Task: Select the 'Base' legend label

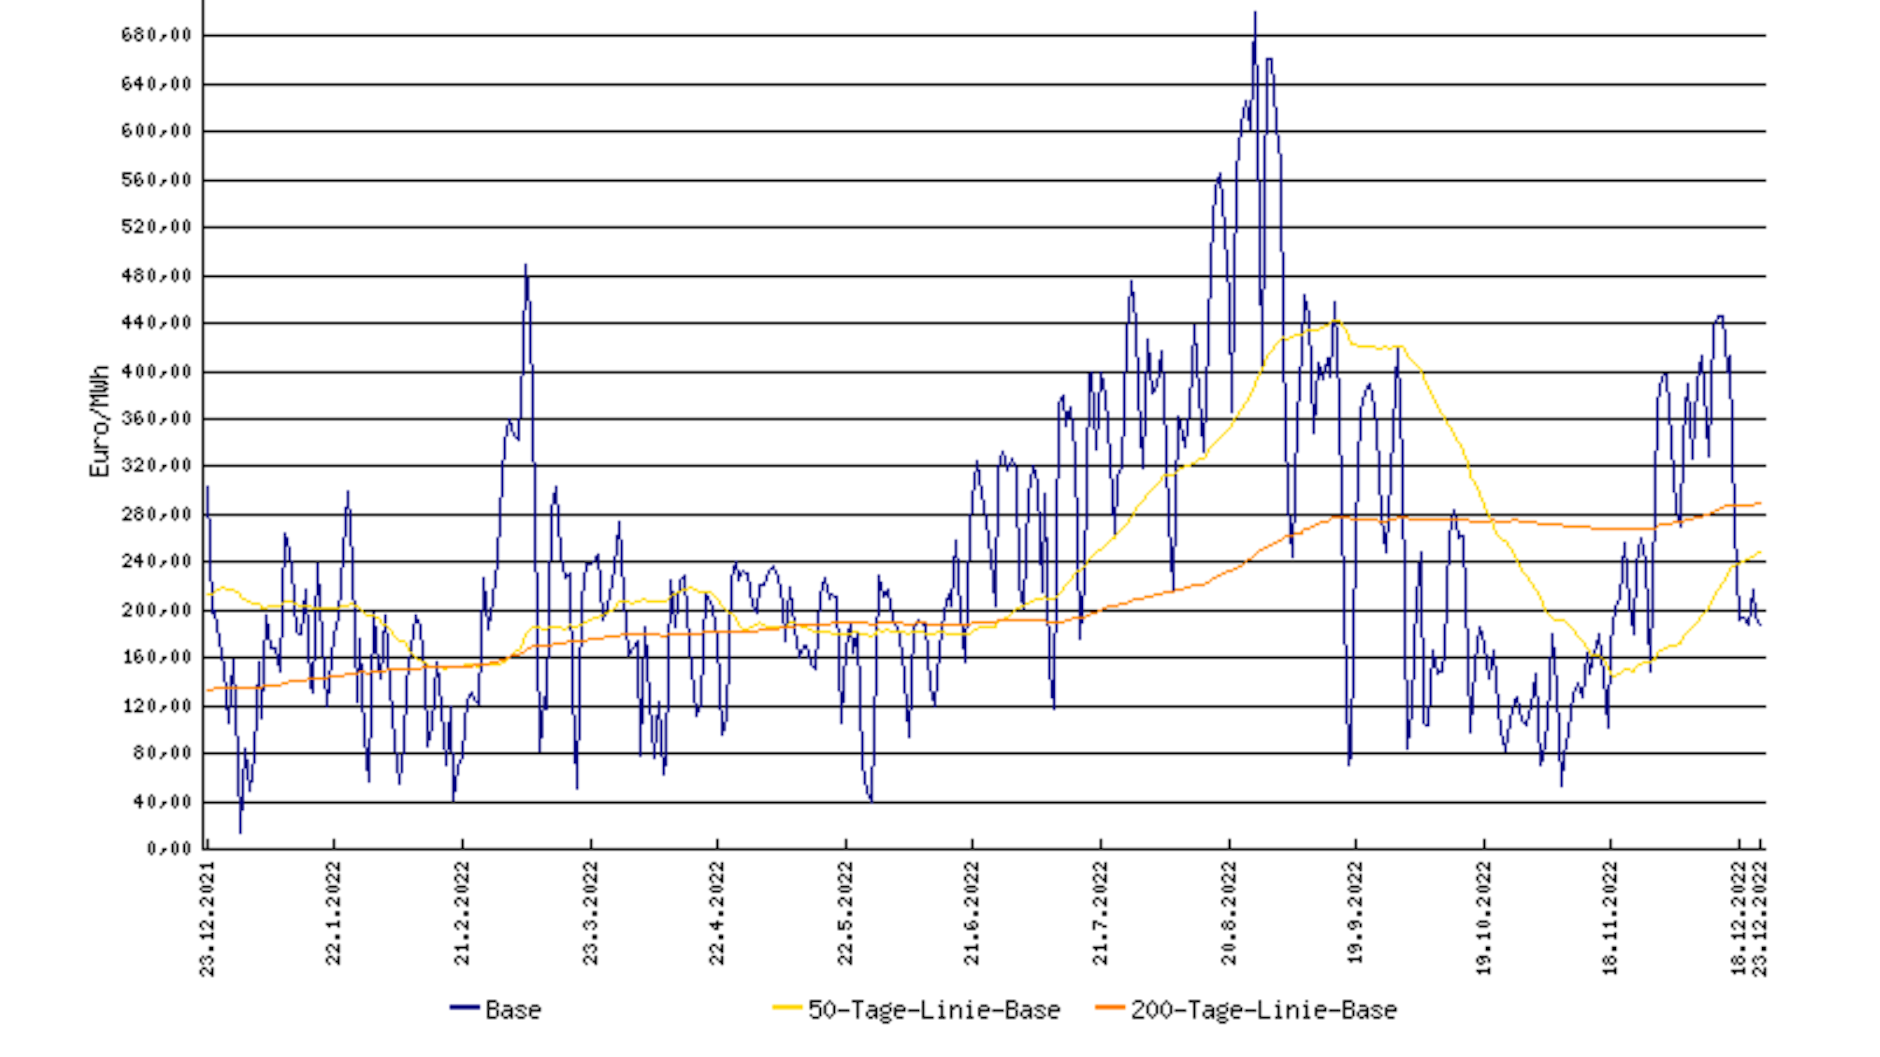Action: point(513,1010)
